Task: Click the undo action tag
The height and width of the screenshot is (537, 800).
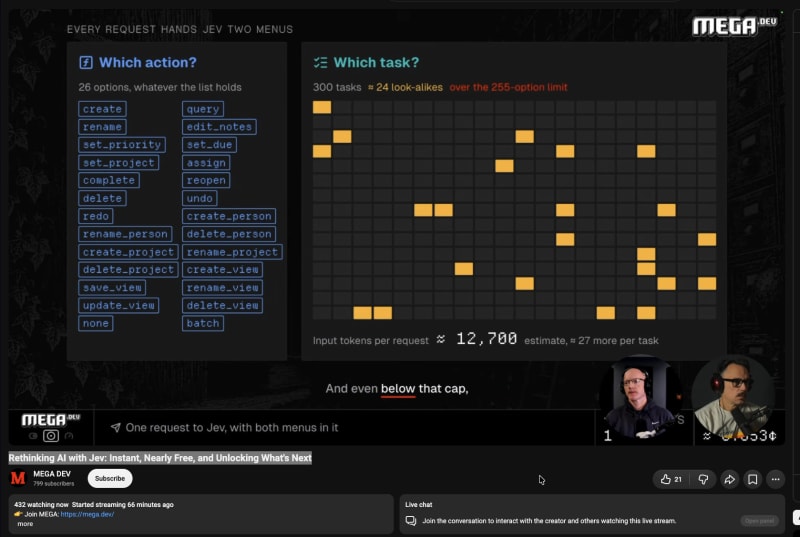Action: click(x=199, y=198)
